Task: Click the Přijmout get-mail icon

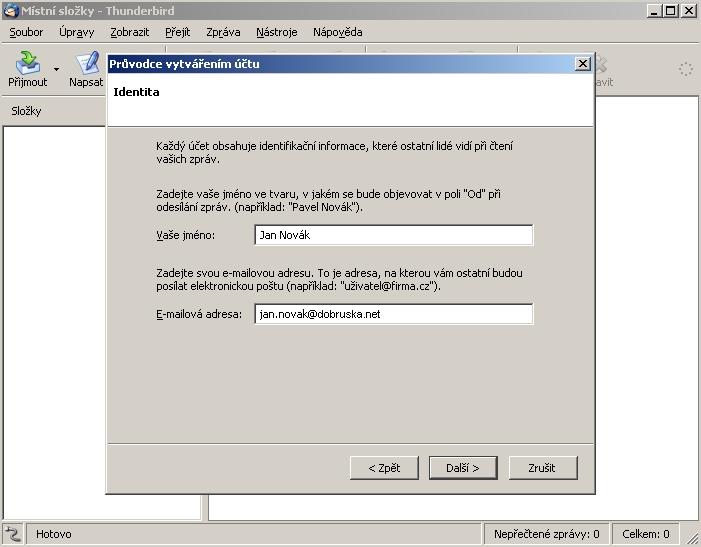Action: (28, 64)
